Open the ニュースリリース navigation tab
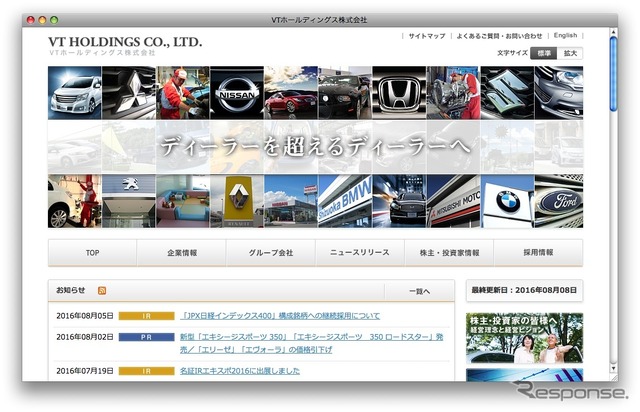This screenshot has height=412, width=640. coord(360,253)
